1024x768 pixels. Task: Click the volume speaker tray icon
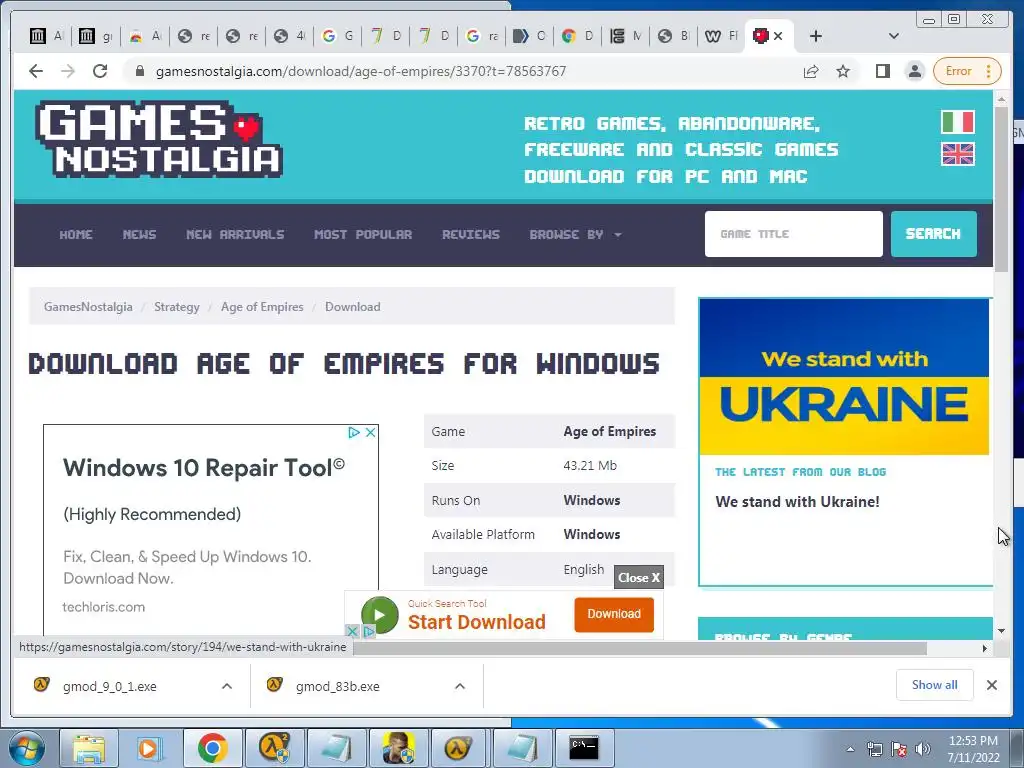pyautogui.click(x=923, y=749)
